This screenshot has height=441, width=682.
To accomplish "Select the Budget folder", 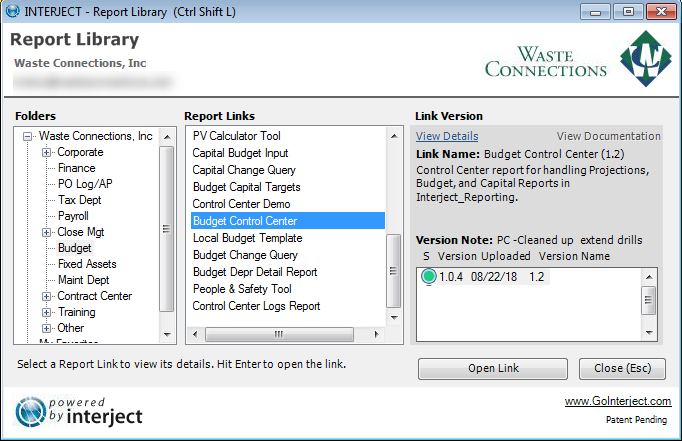I will coord(75,248).
